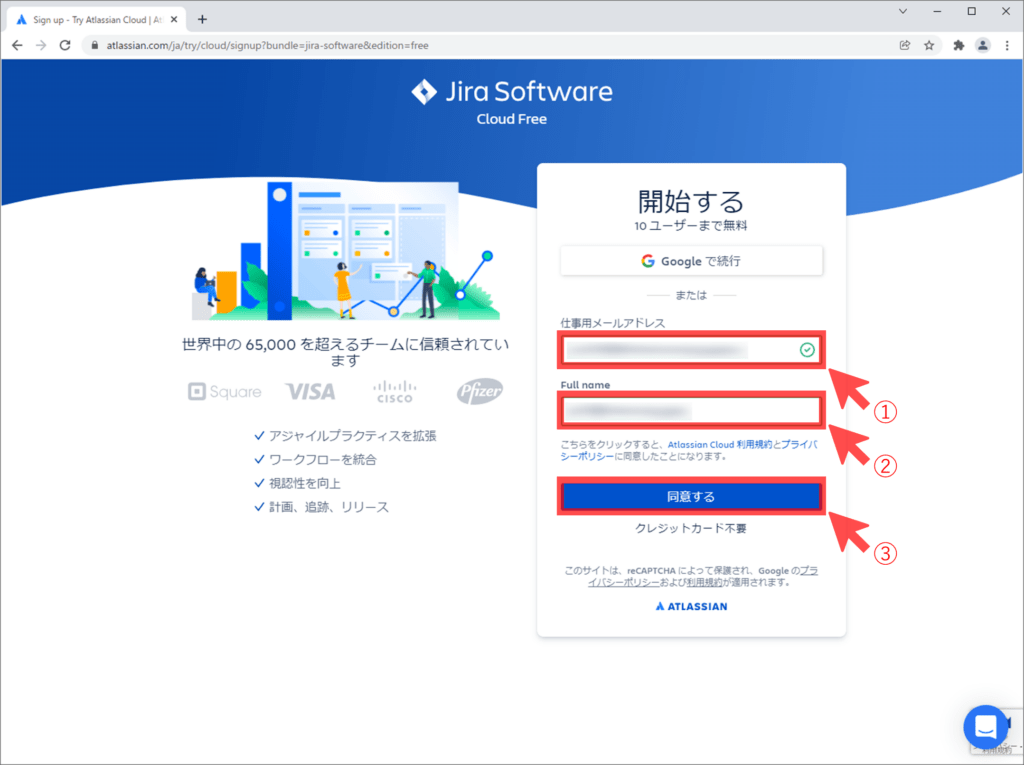Viewport: 1024px width, 765px height.
Task: Expand the tab search chevron
Action: [904, 11]
